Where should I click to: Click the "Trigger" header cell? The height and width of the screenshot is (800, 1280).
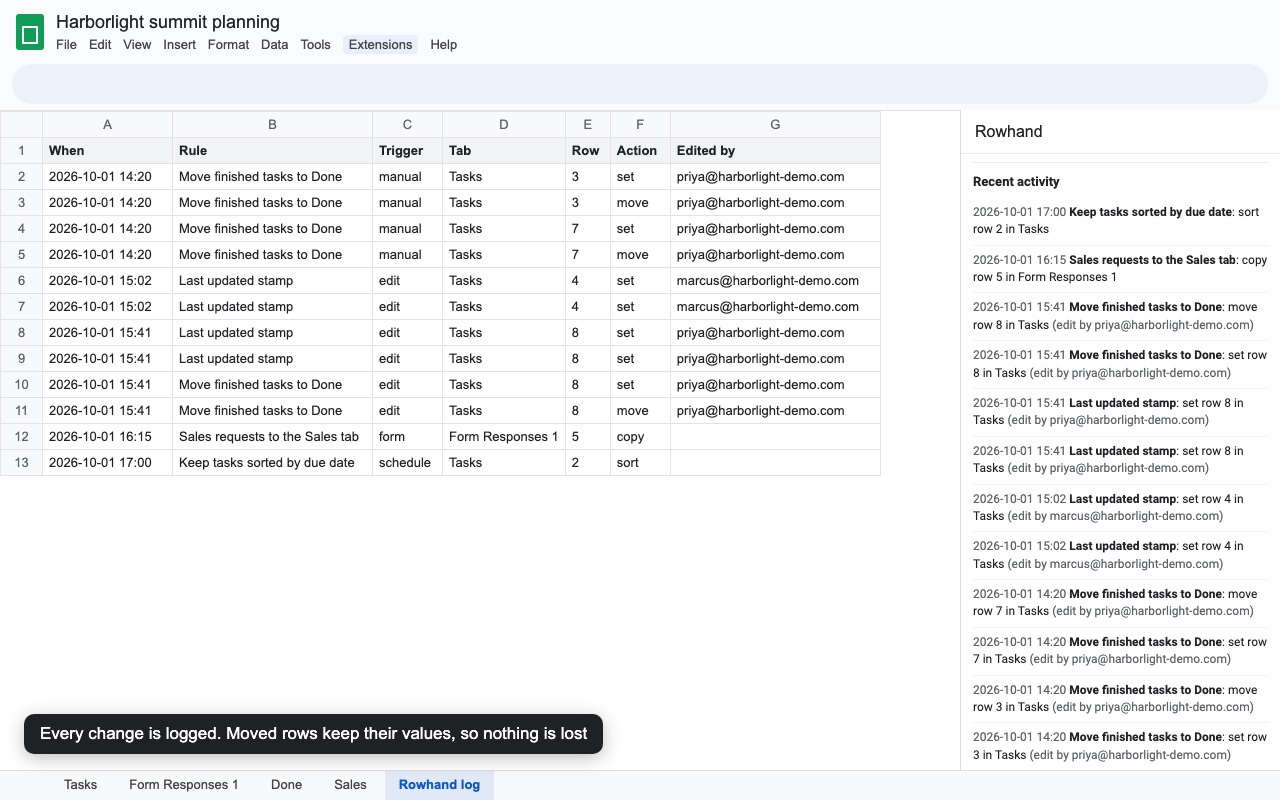point(407,151)
